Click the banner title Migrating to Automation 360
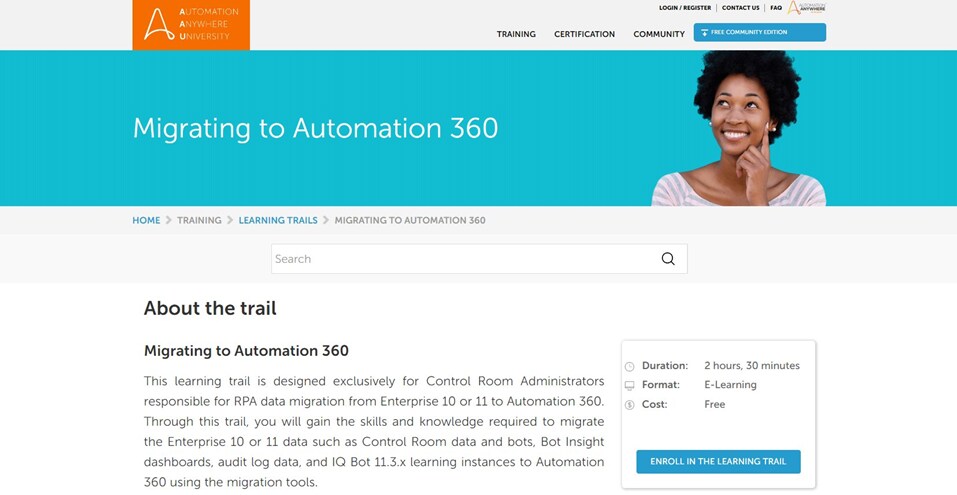The width and height of the screenshot is (957, 495). (x=316, y=128)
